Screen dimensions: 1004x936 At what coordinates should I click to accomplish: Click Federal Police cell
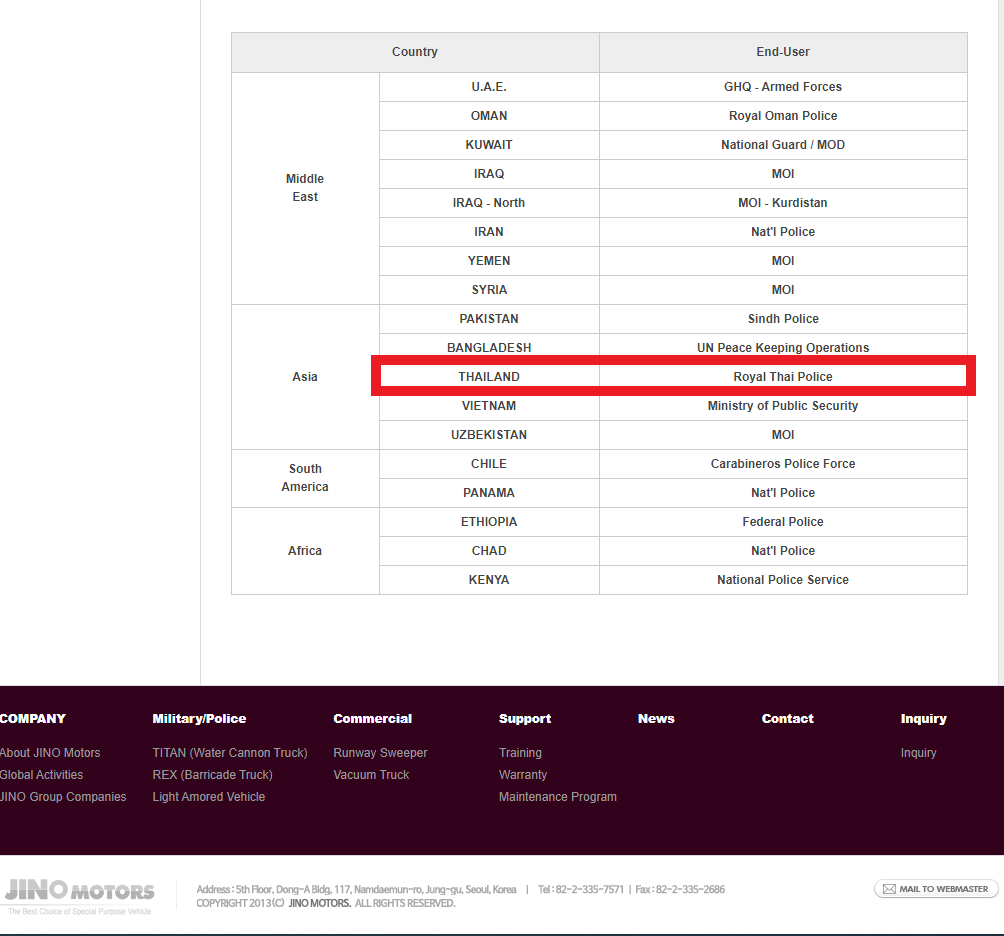(783, 522)
